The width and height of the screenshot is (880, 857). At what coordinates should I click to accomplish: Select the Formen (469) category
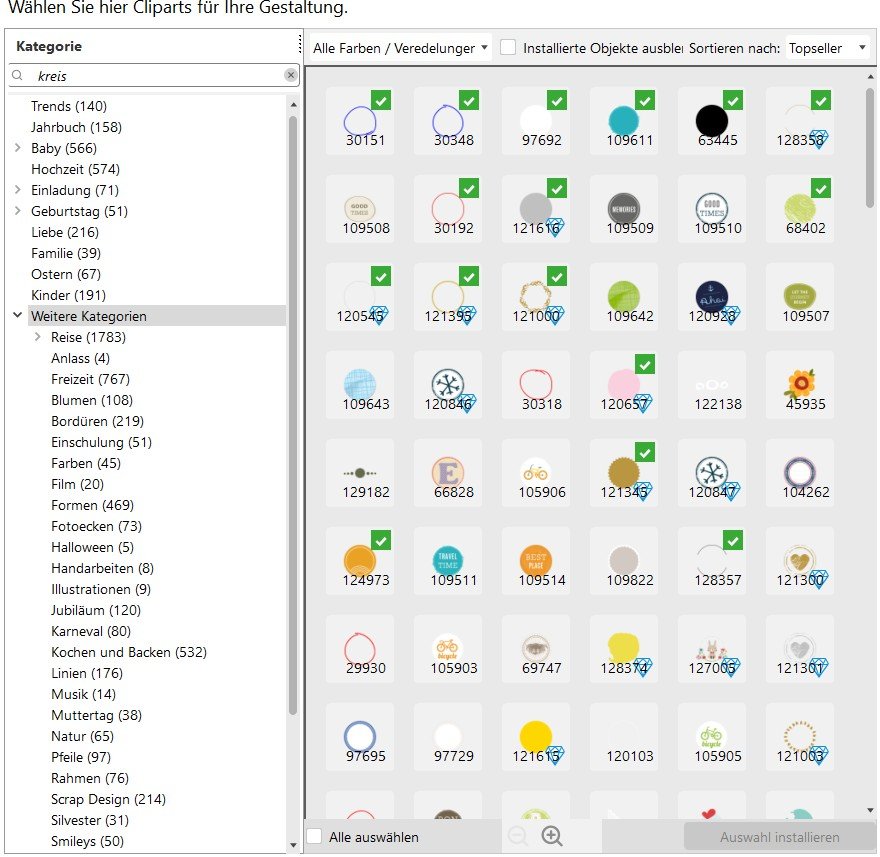coord(92,505)
